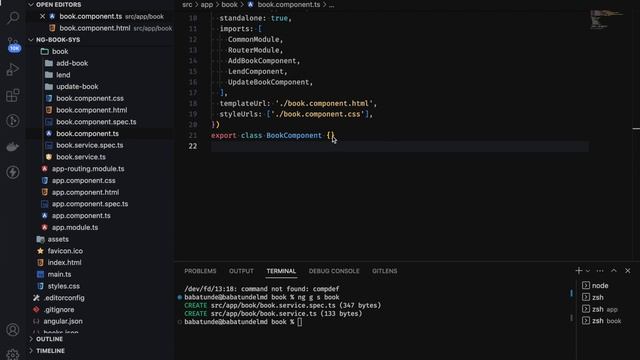Screen dimensions: 640x360
Task: Open book.component.spec.ts file
Action: [96, 122]
